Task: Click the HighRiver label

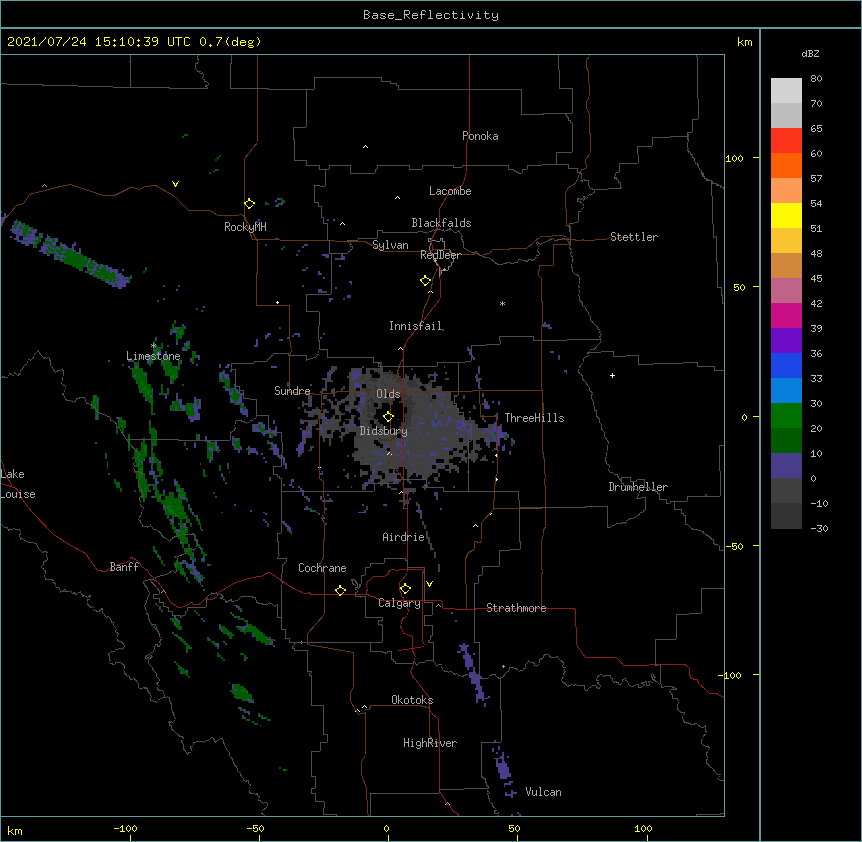Action: (430, 743)
